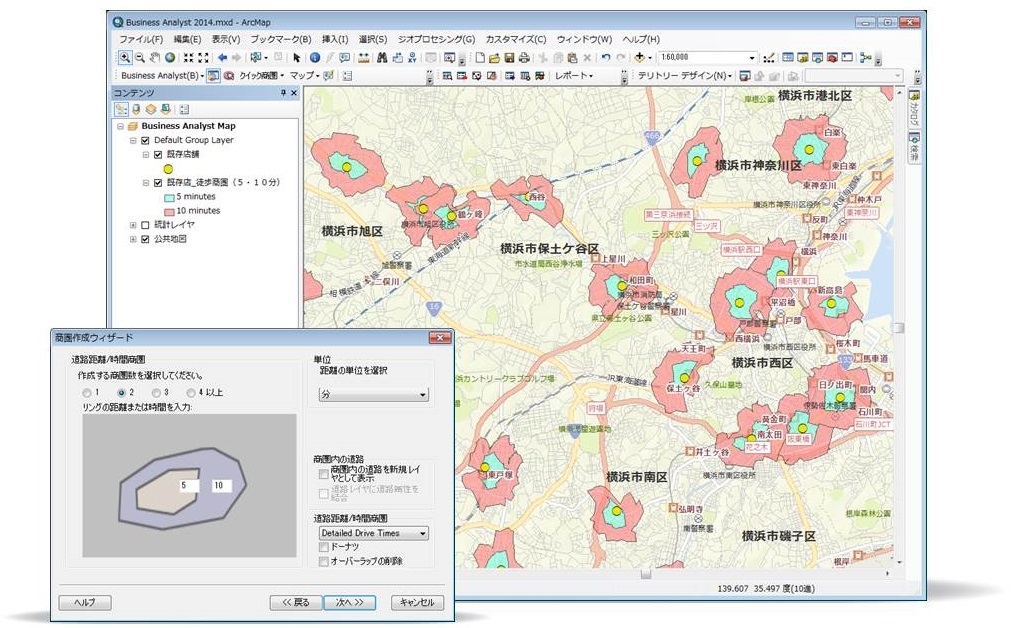Select radio button for 1 trade area
Viewport: 1028px width, 628px height.
coord(87,393)
